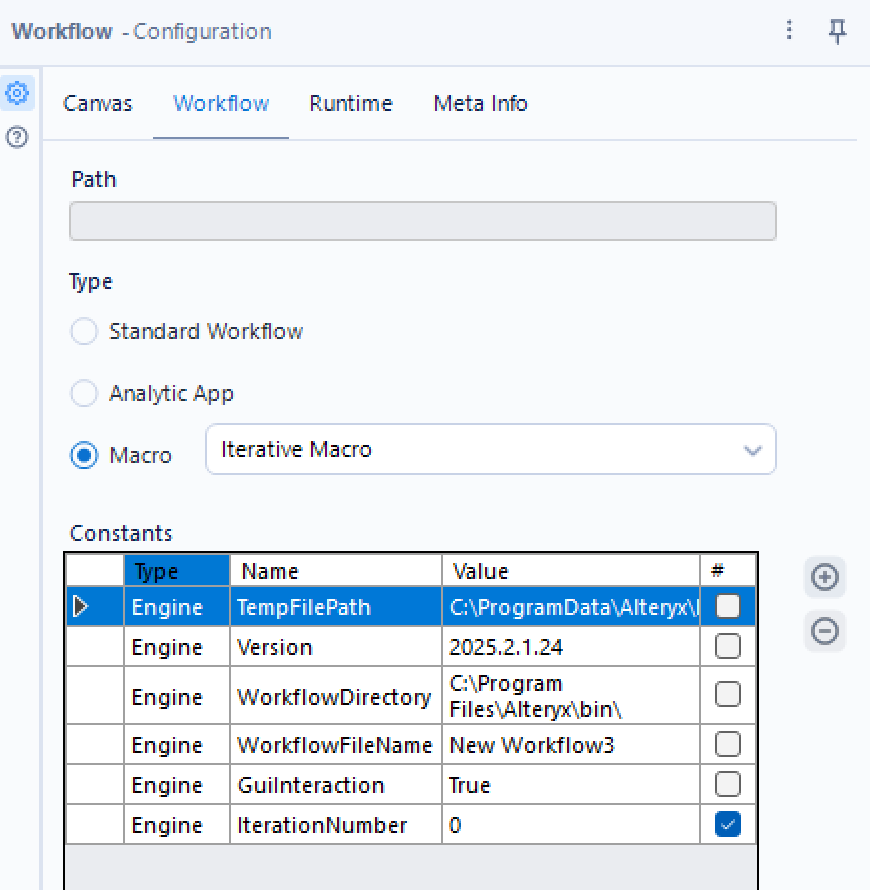Screen dimensions: 870x890
Task: Select the GuiInteraction name cell
Action: pos(336,784)
